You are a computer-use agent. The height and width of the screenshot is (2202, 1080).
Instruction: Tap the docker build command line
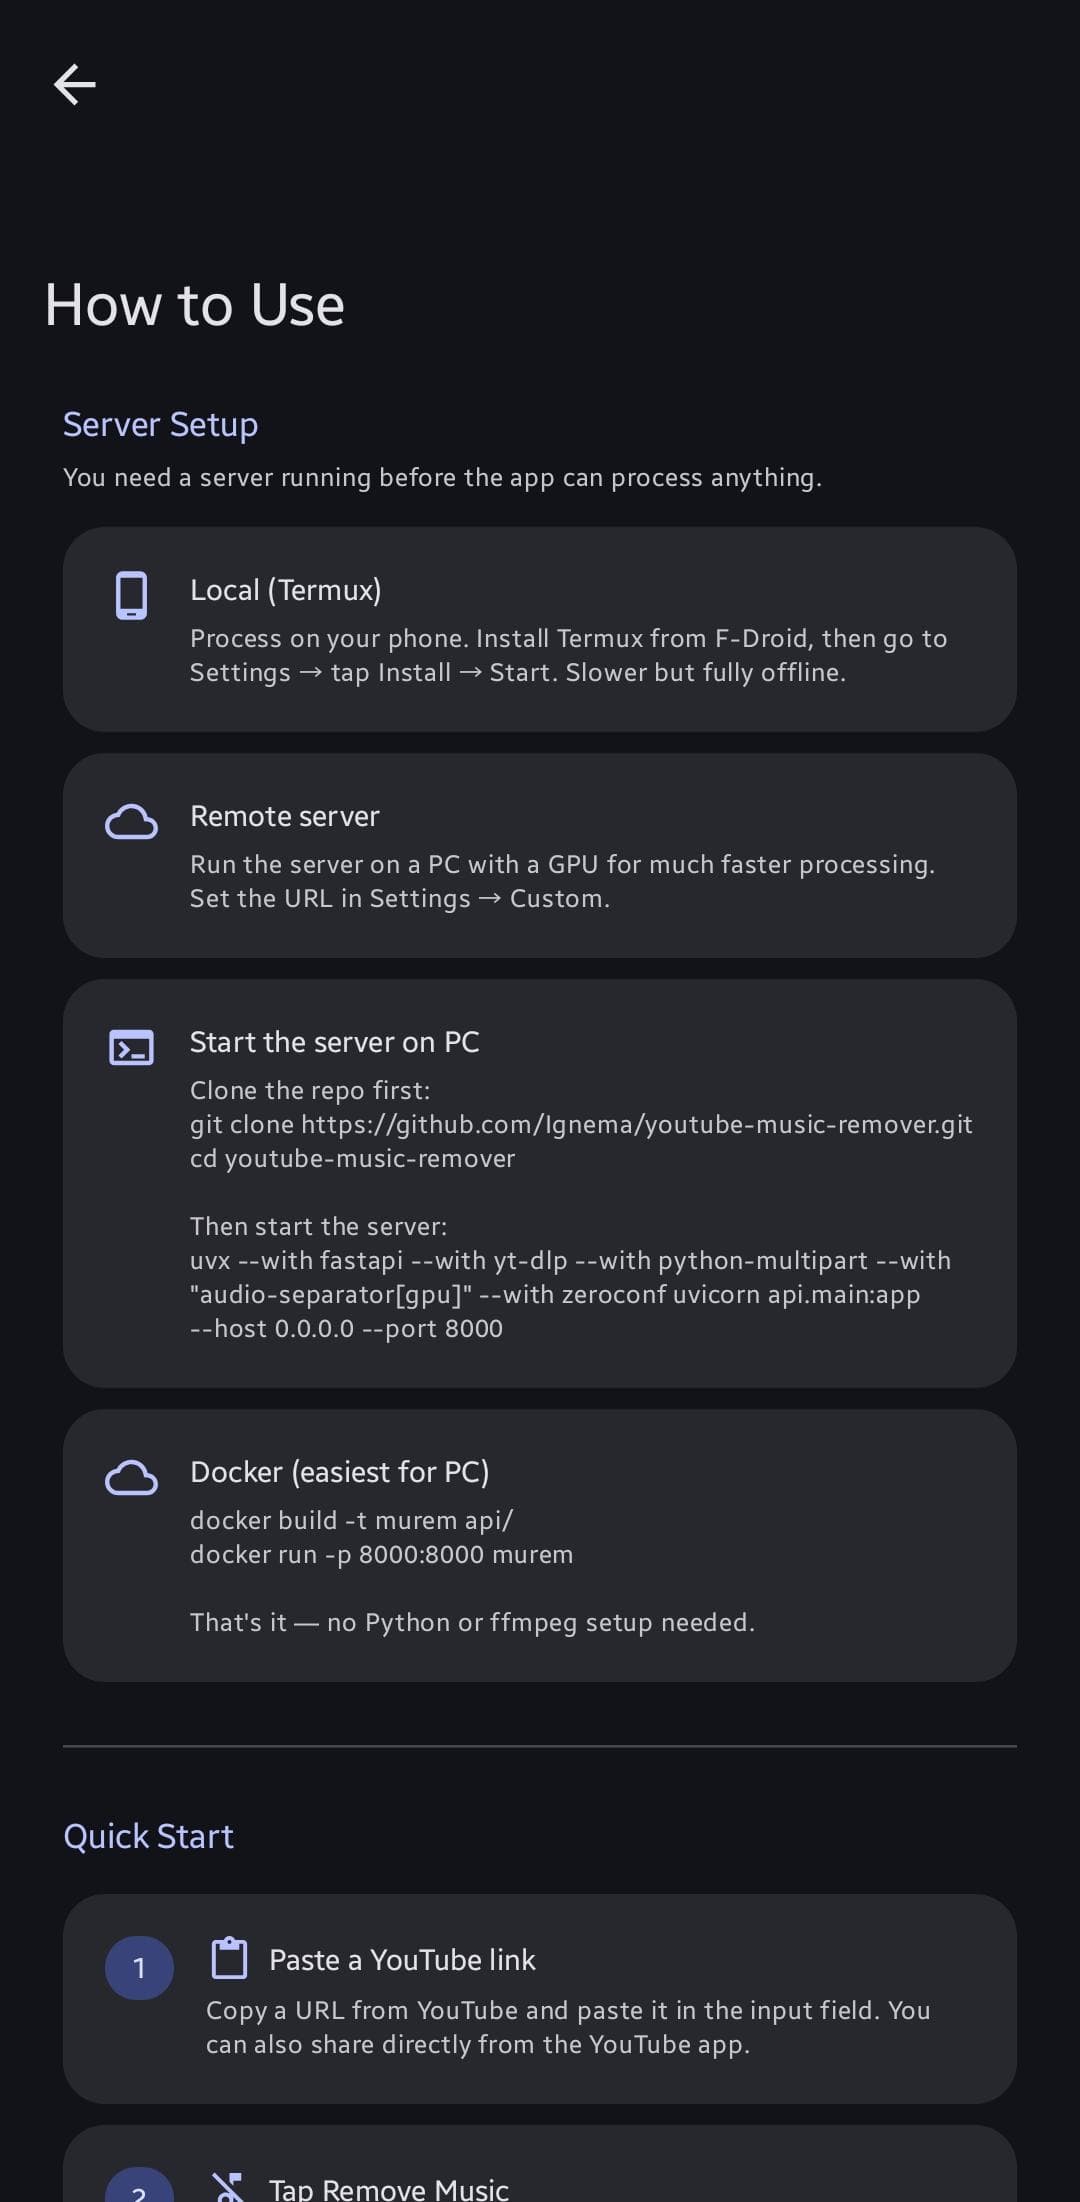point(351,1520)
